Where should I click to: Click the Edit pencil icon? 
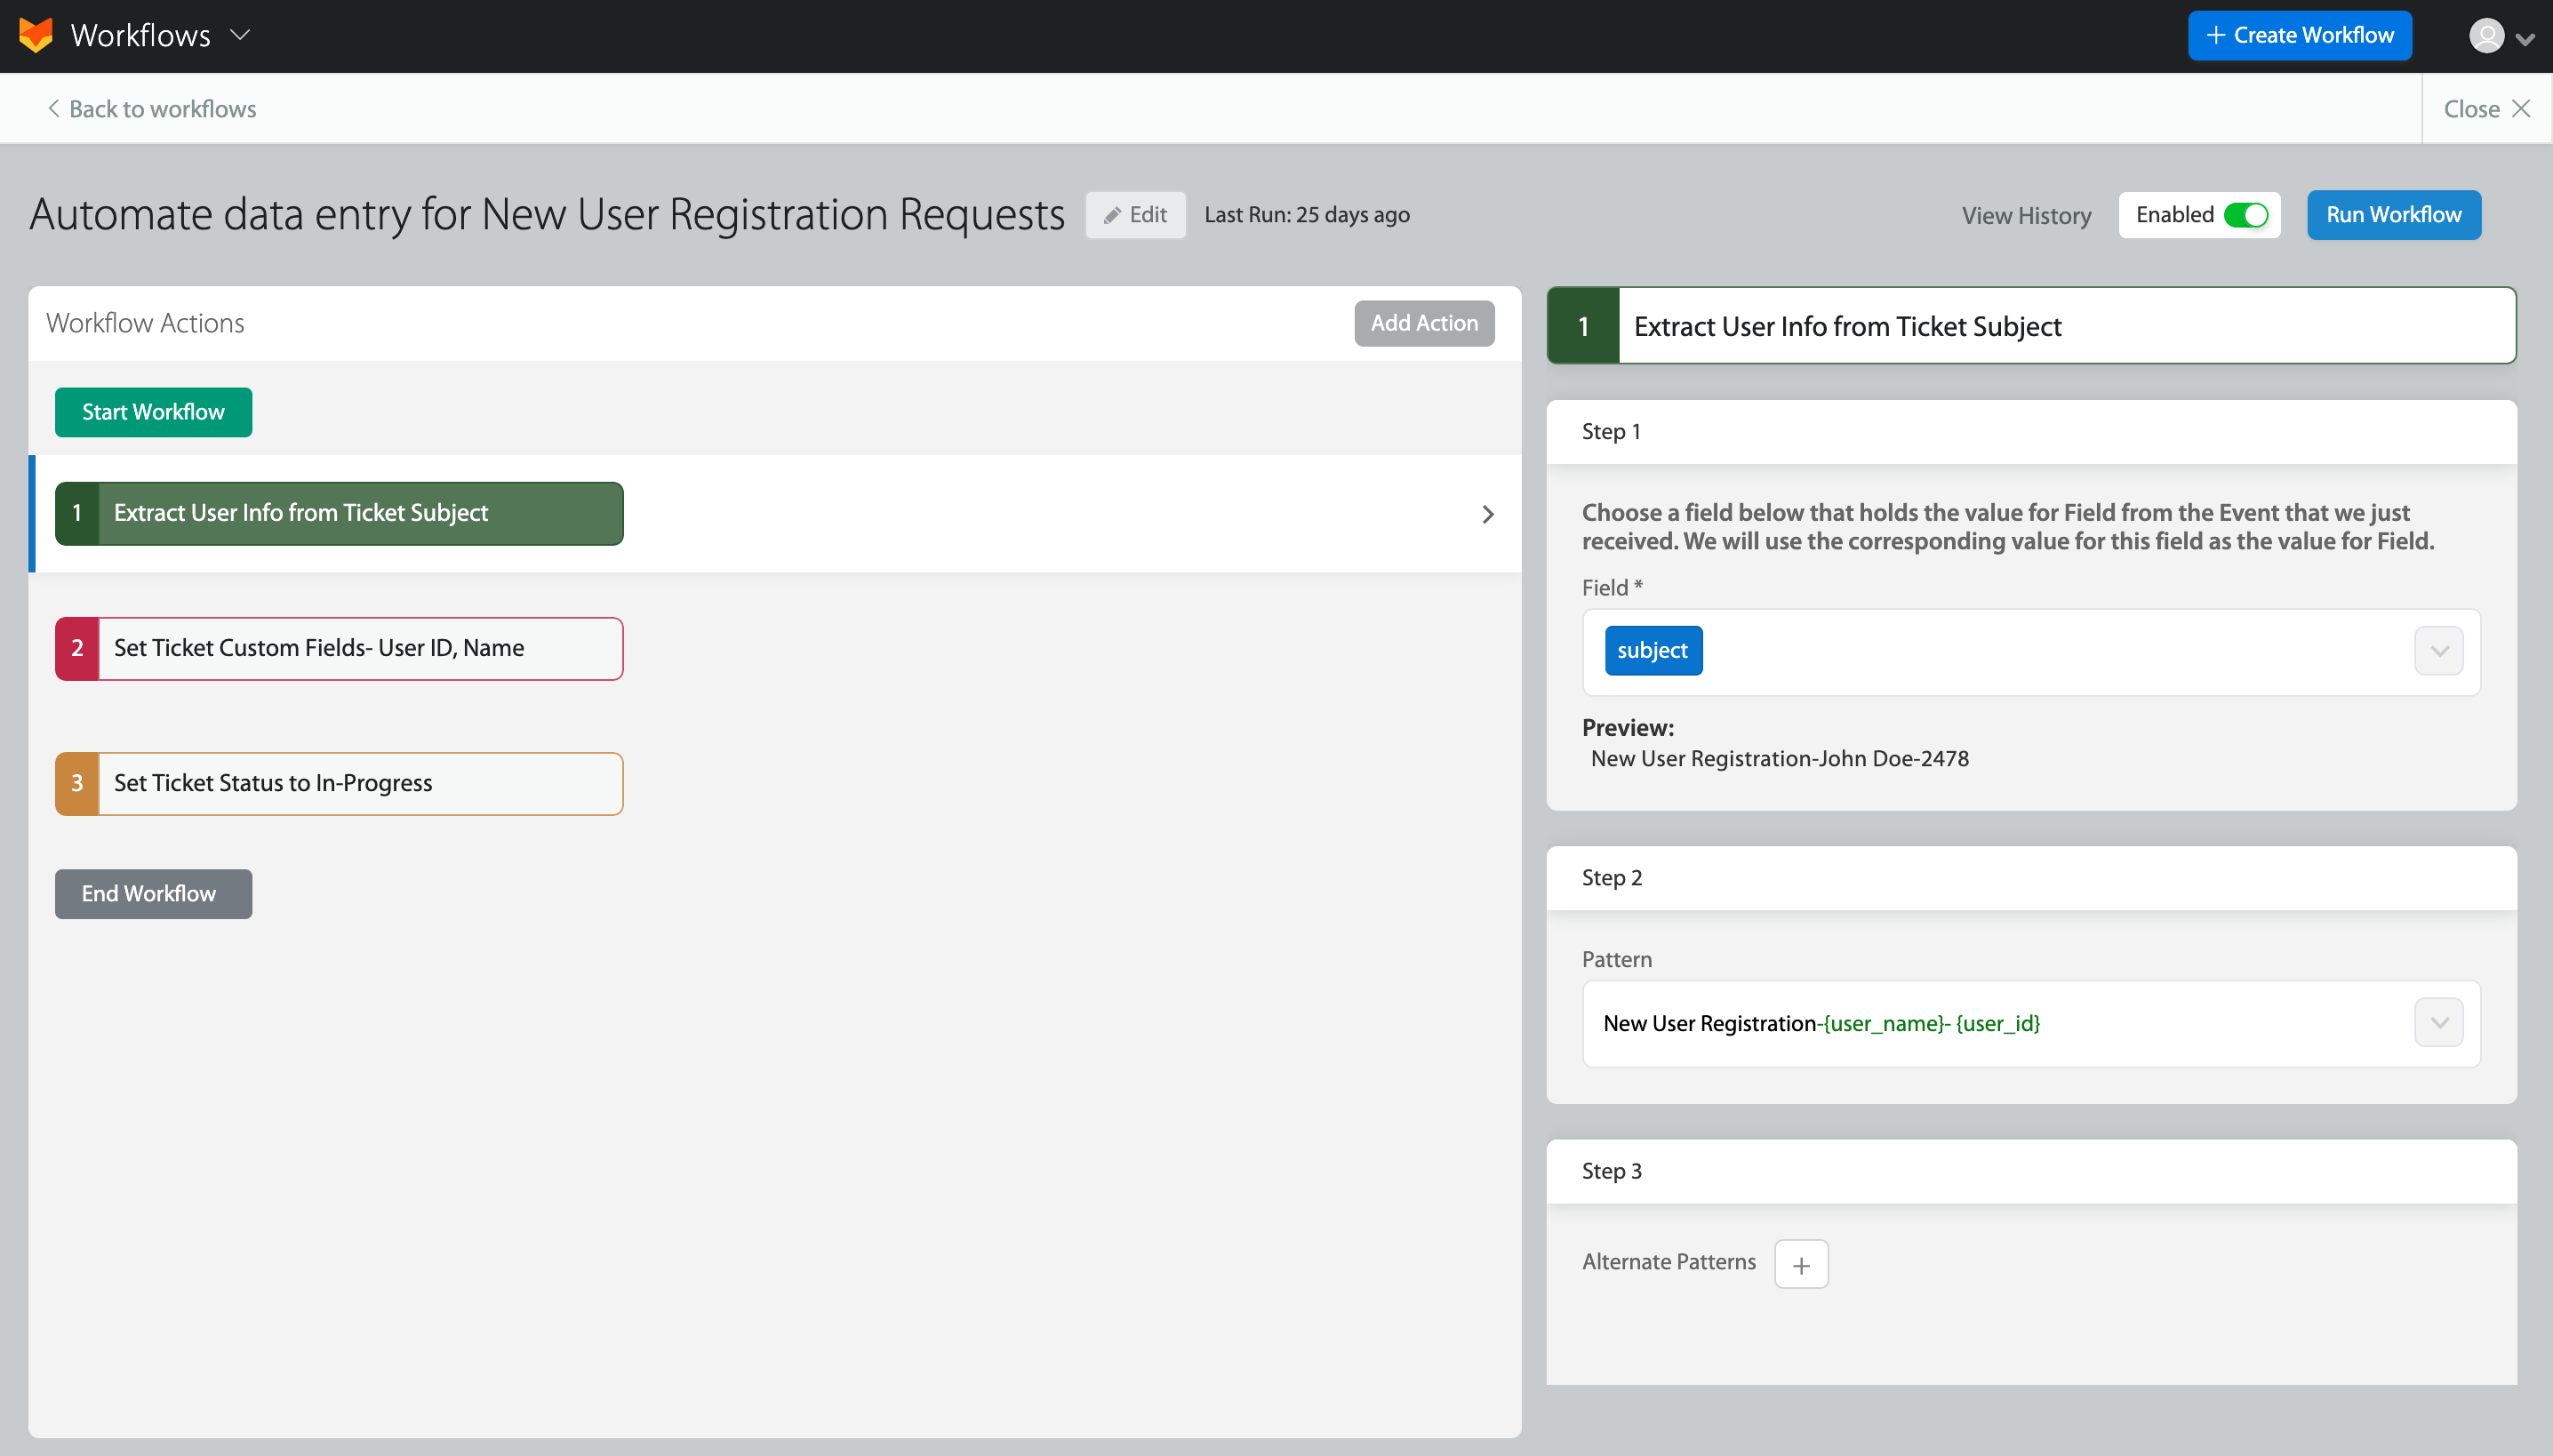[x=1110, y=214]
